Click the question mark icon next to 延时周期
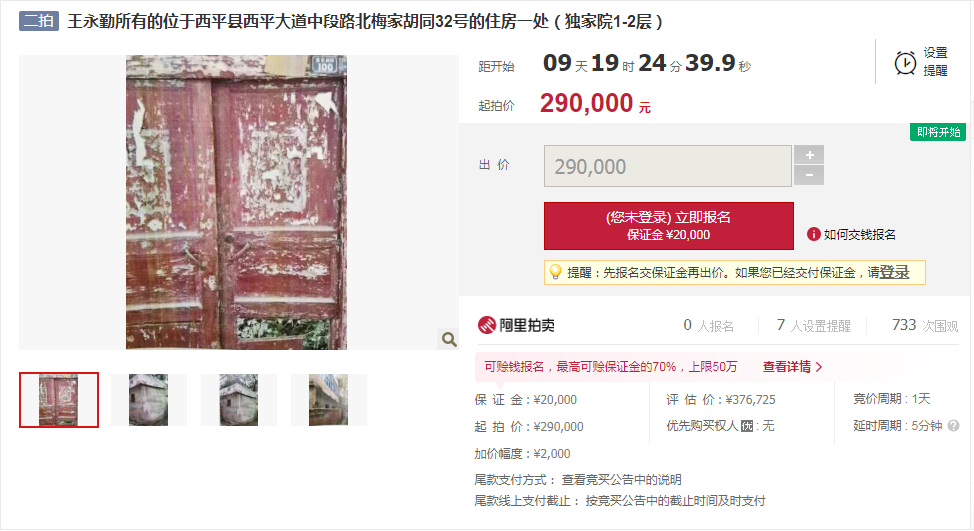The image size is (974, 531). 954,426
